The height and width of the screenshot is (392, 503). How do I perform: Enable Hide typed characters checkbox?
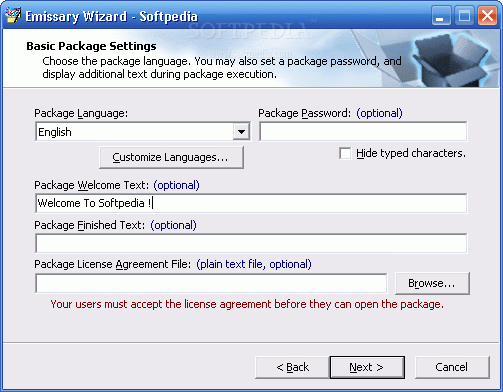click(x=345, y=153)
